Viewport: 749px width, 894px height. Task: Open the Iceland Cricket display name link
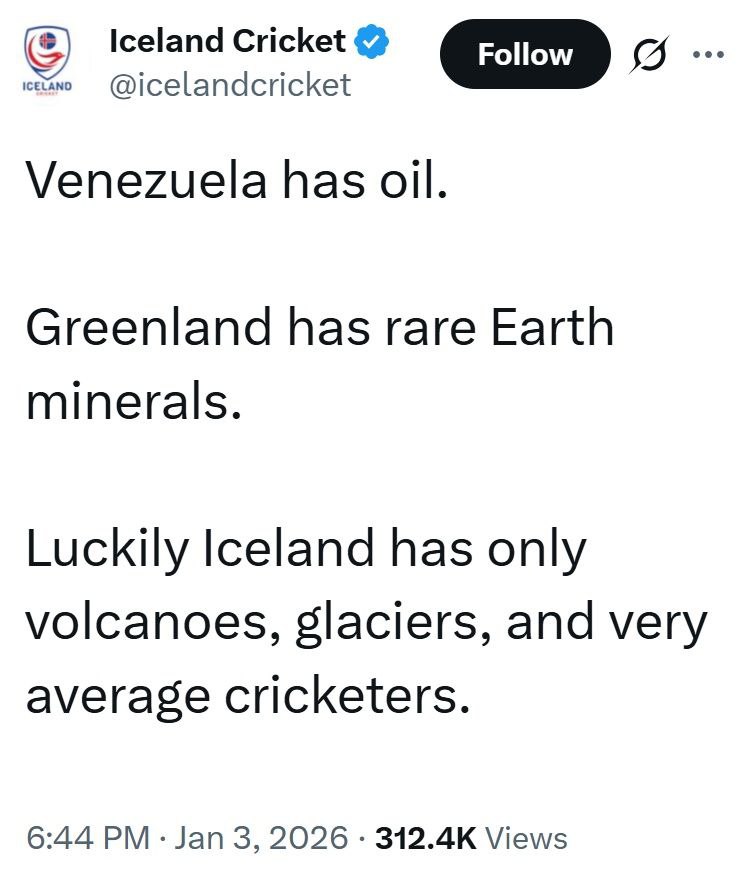pyautogui.click(x=227, y=42)
